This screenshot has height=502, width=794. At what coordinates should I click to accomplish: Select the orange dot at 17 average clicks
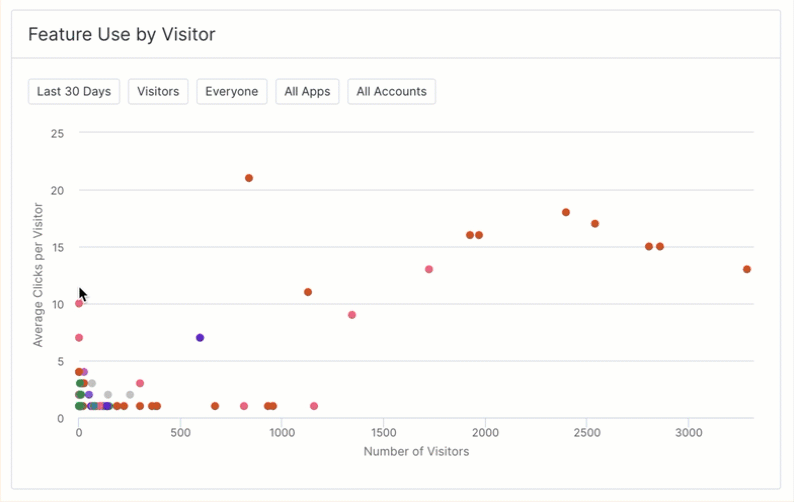(x=595, y=224)
